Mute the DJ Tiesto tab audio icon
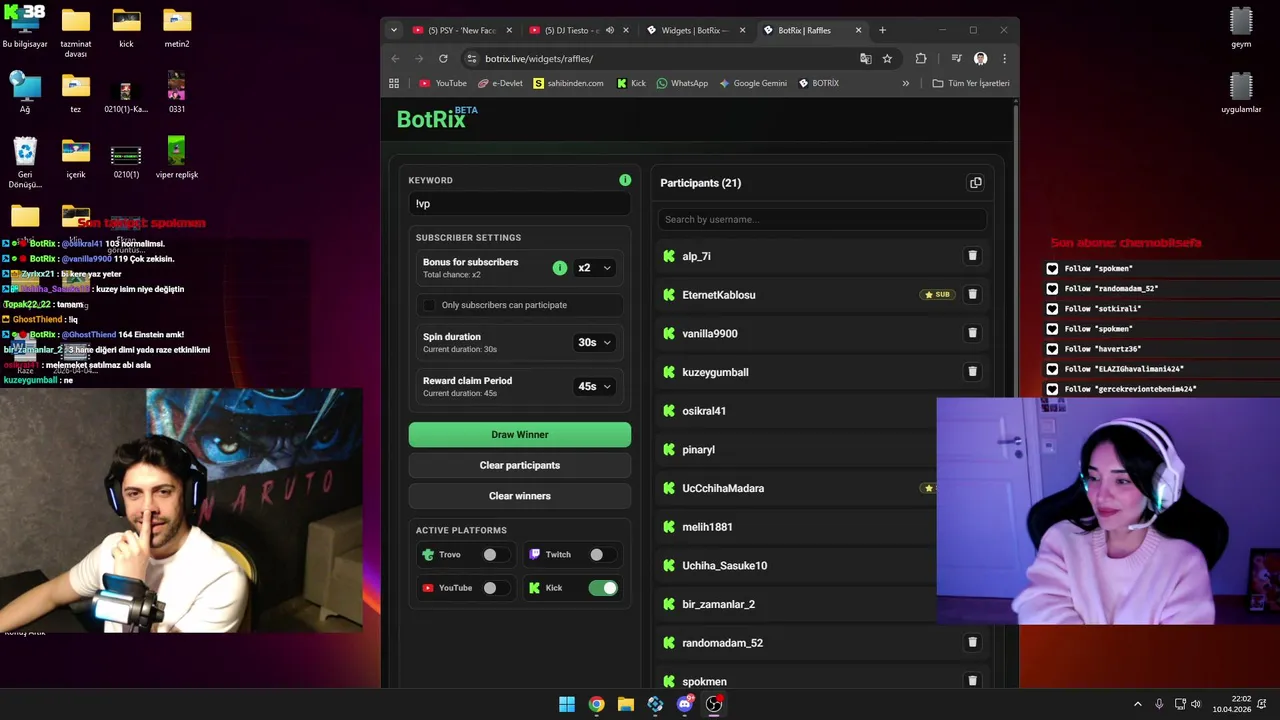Image resolution: width=1280 pixels, height=720 pixels. tap(610, 30)
